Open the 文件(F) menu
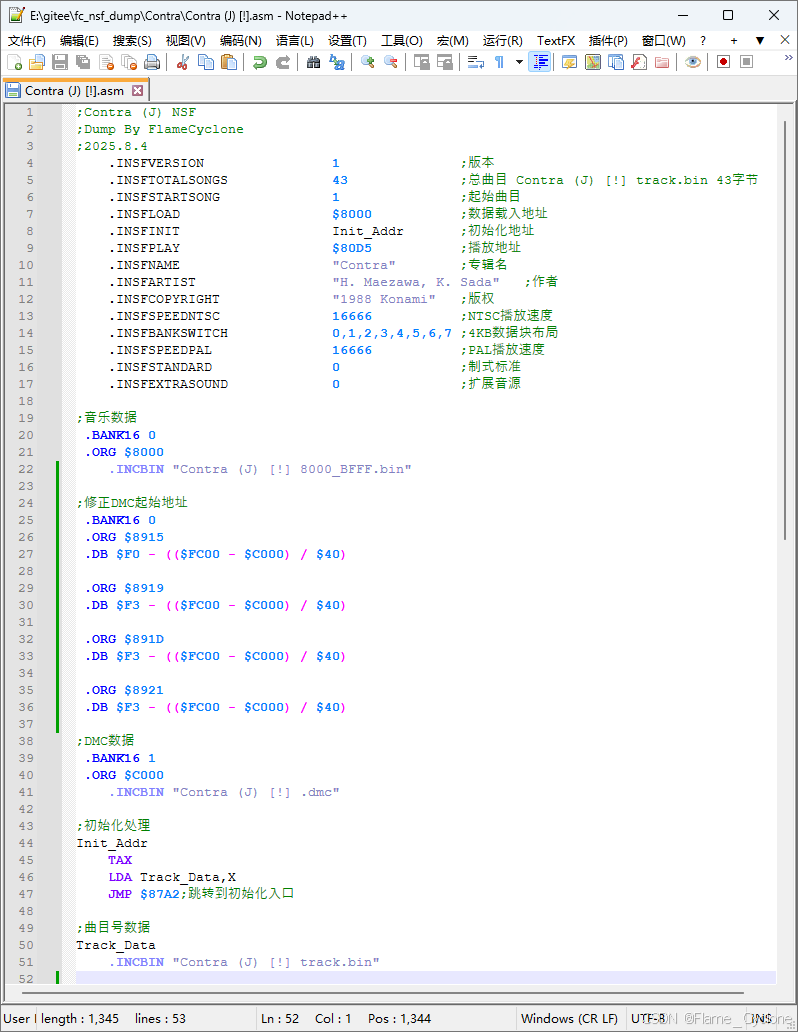 point(27,41)
